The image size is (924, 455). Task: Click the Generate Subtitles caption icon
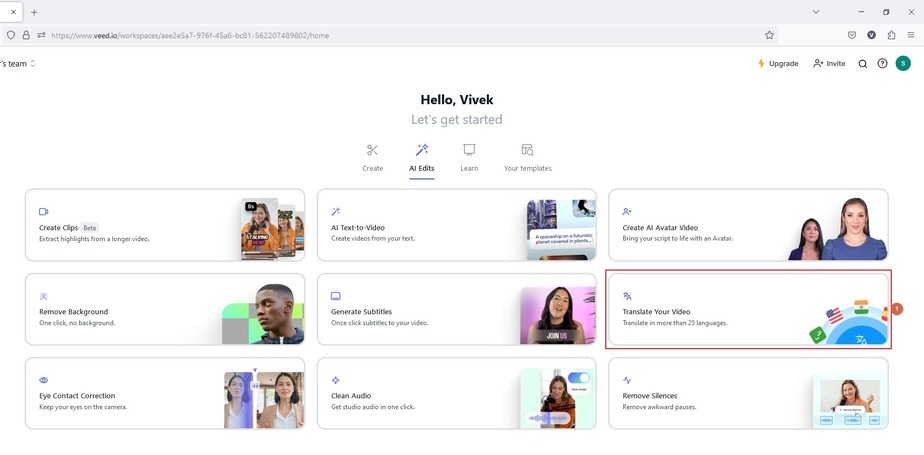pyautogui.click(x=336, y=296)
